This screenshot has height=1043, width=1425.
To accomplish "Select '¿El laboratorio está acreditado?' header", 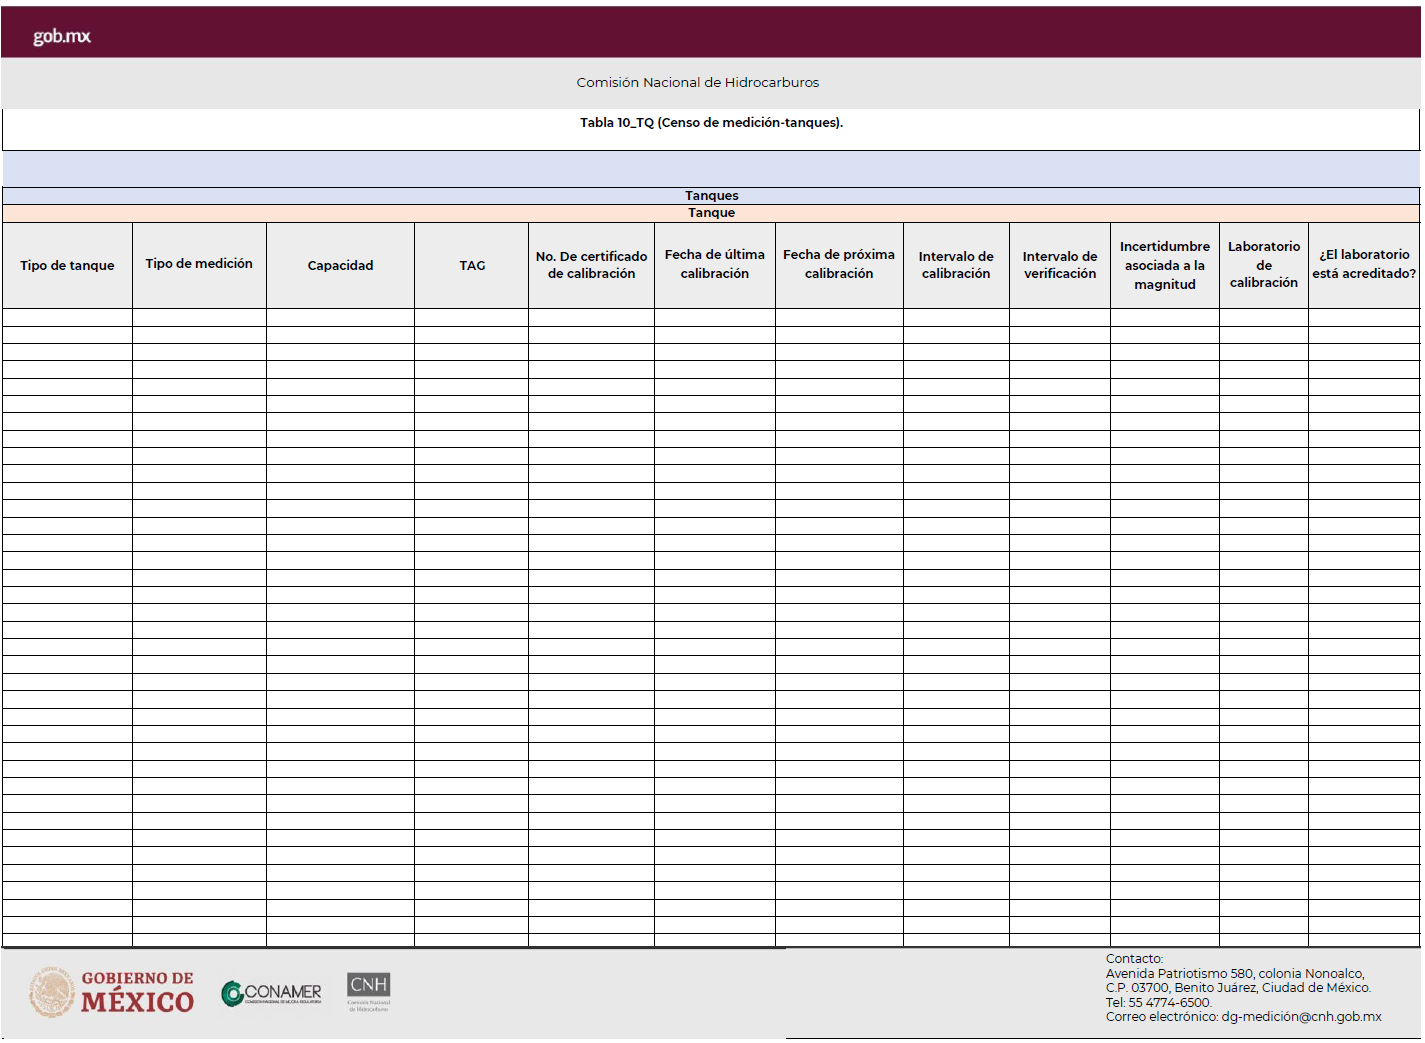I will [1363, 264].
